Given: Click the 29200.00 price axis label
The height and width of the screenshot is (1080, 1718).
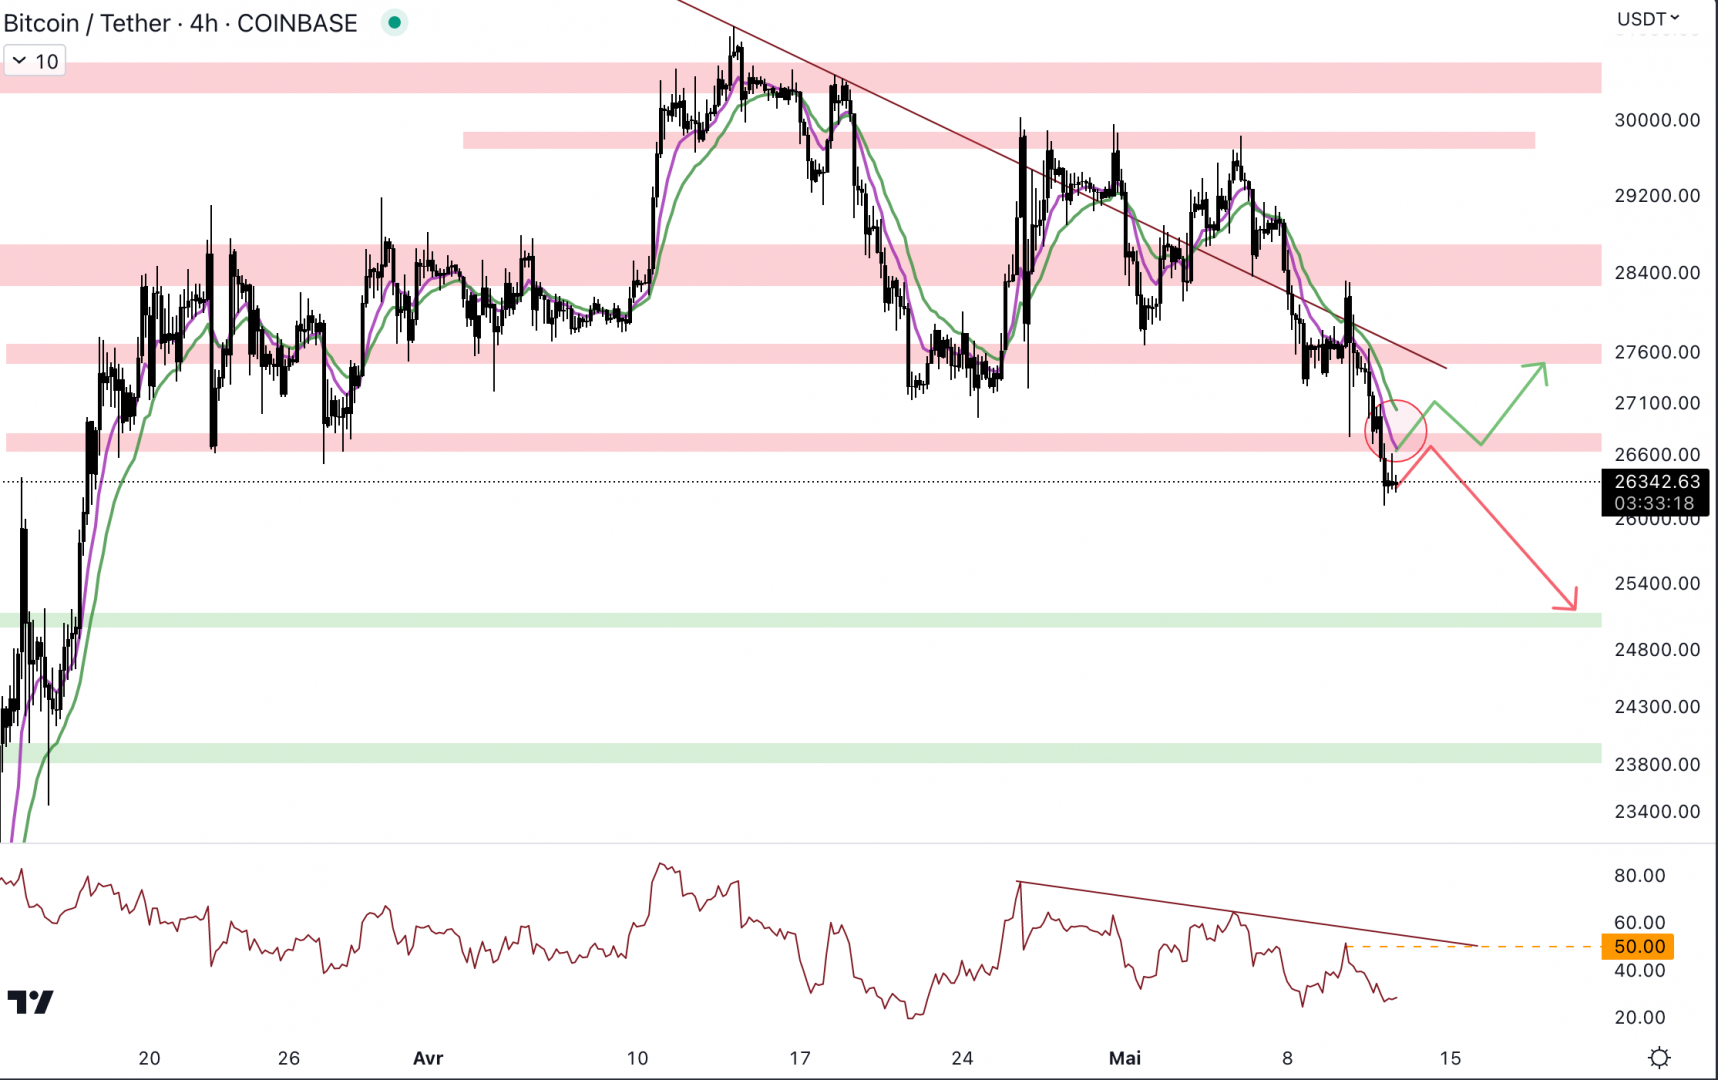Looking at the screenshot, I should click(1657, 195).
